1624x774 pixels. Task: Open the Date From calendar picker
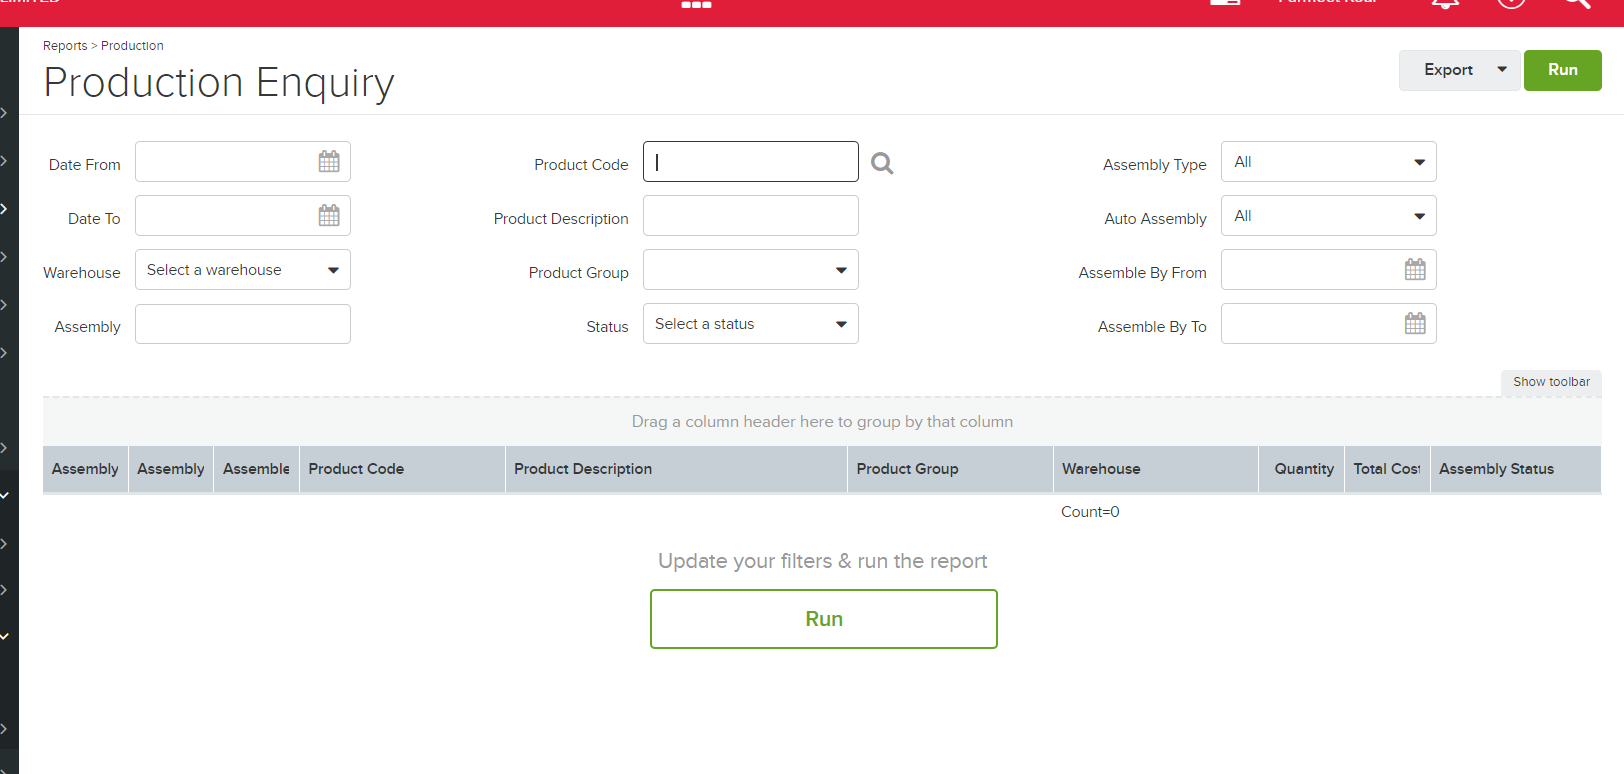329,161
